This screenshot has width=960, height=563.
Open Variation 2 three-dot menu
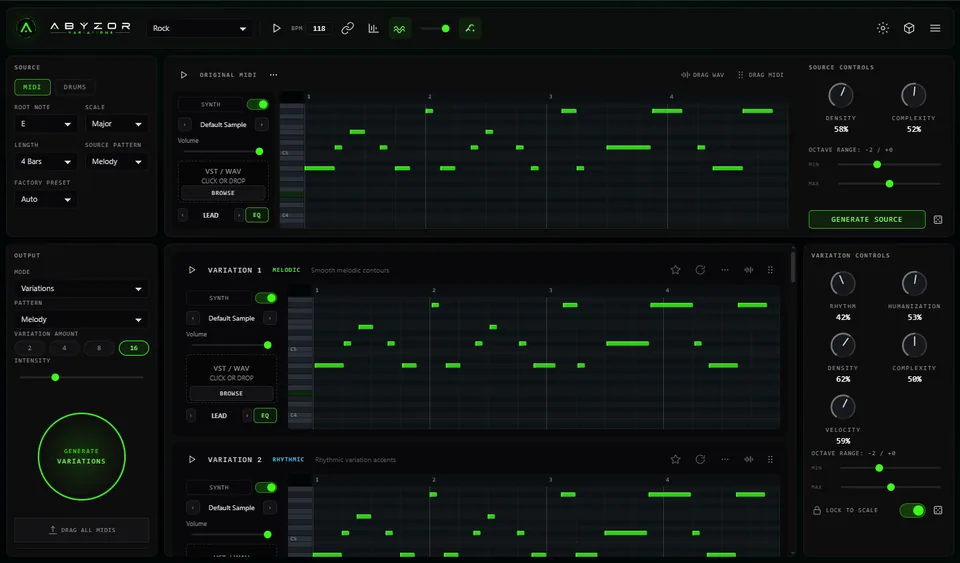(x=725, y=460)
